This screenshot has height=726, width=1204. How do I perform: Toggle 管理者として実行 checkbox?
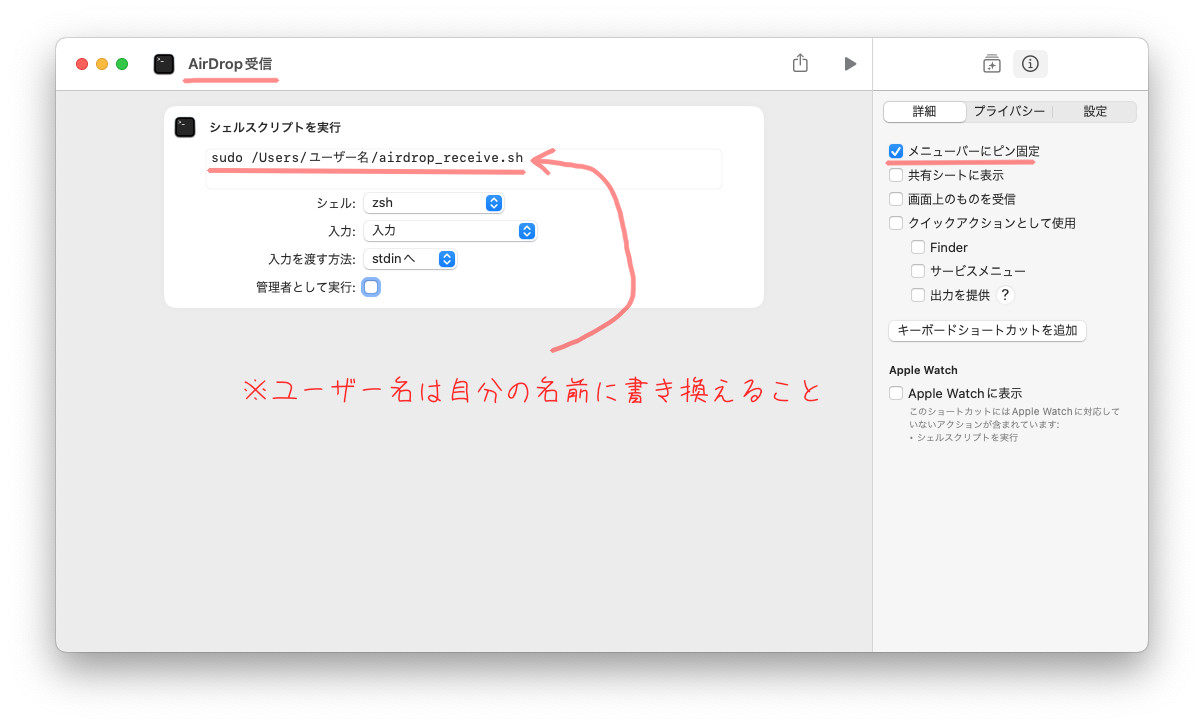coord(371,287)
